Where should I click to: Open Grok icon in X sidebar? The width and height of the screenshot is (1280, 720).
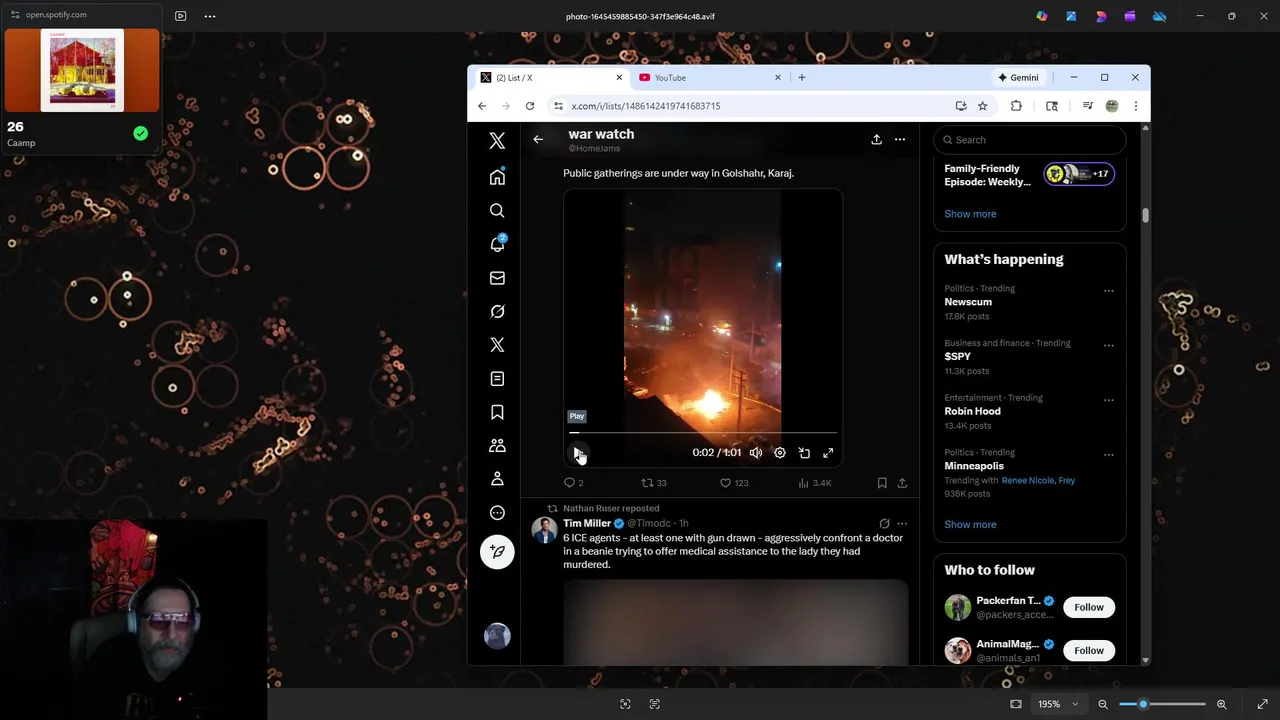click(x=497, y=311)
